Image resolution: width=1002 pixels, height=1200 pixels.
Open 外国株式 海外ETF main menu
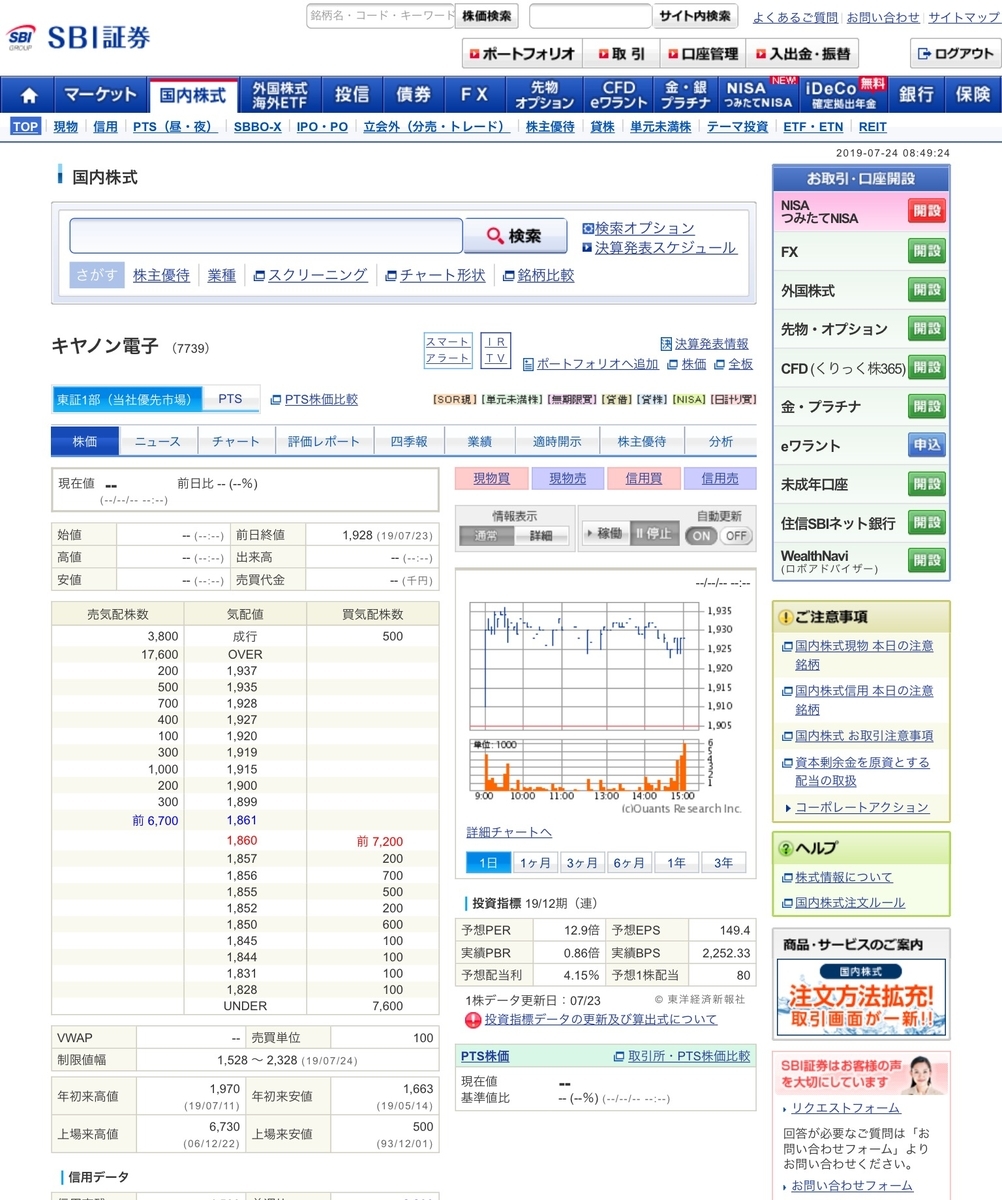pyautogui.click(x=280, y=95)
